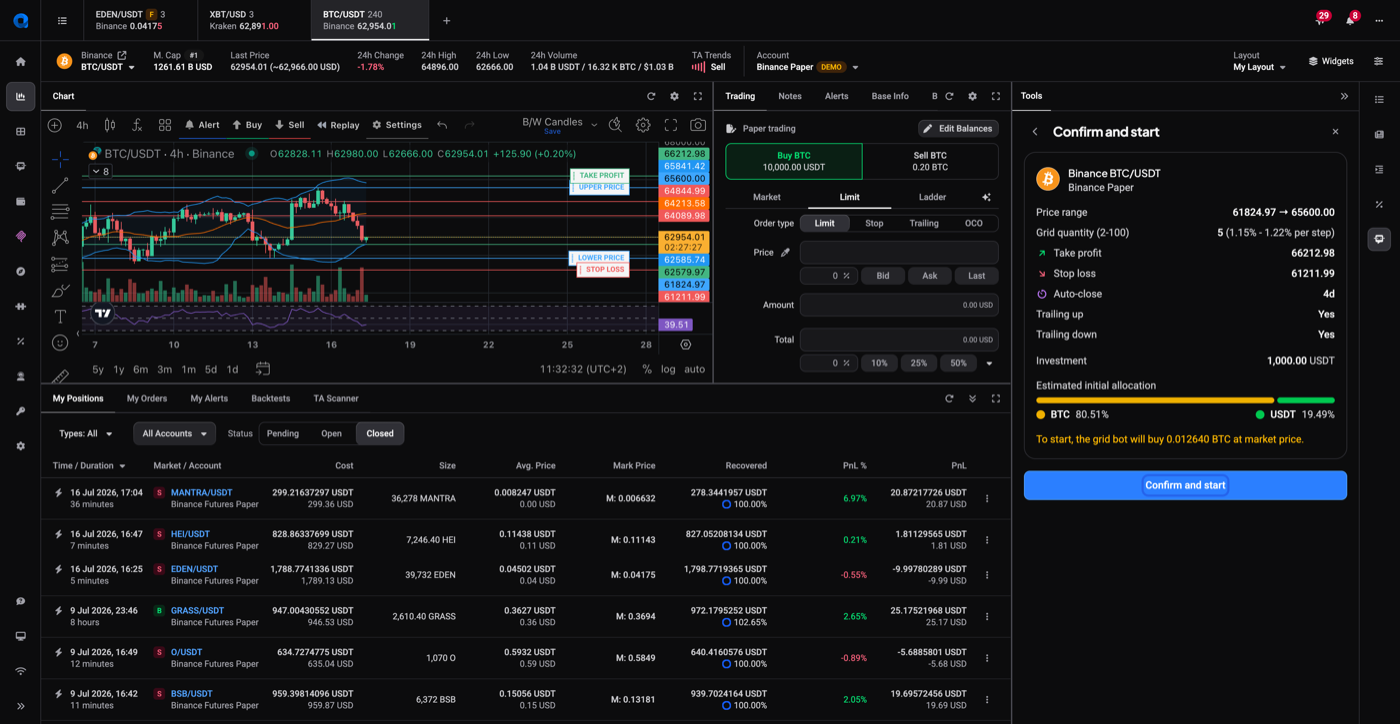Choose Trailing order type
Image resolution: width=1400 pixels, height=724 pixels.
coord(924,223)
